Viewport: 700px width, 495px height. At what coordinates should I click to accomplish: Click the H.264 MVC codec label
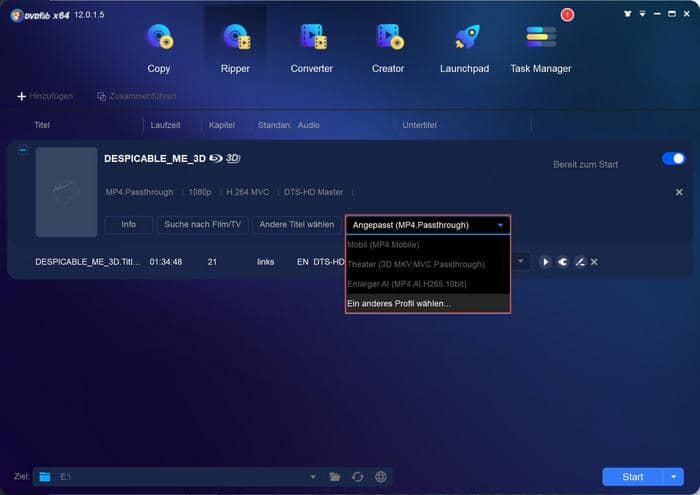[x=247, y=192]
